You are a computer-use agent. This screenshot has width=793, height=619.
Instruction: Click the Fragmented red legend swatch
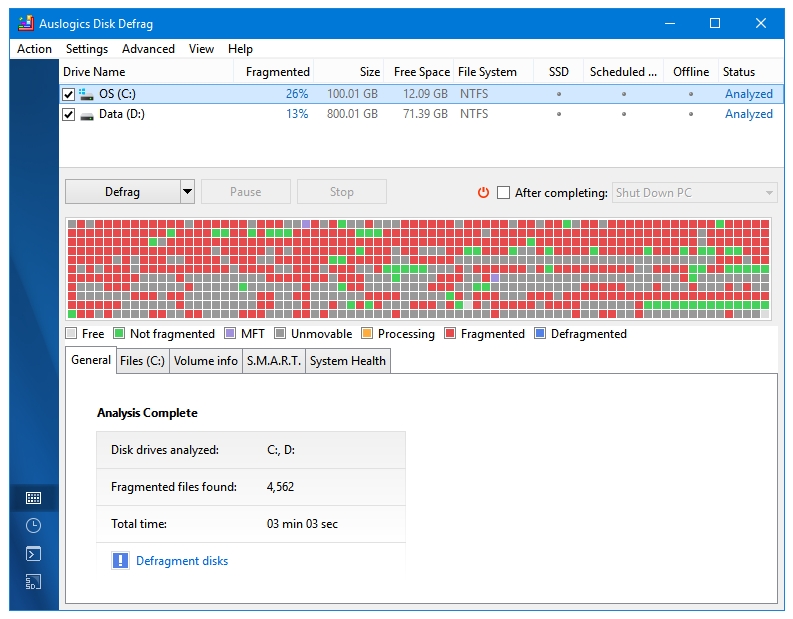450,333
